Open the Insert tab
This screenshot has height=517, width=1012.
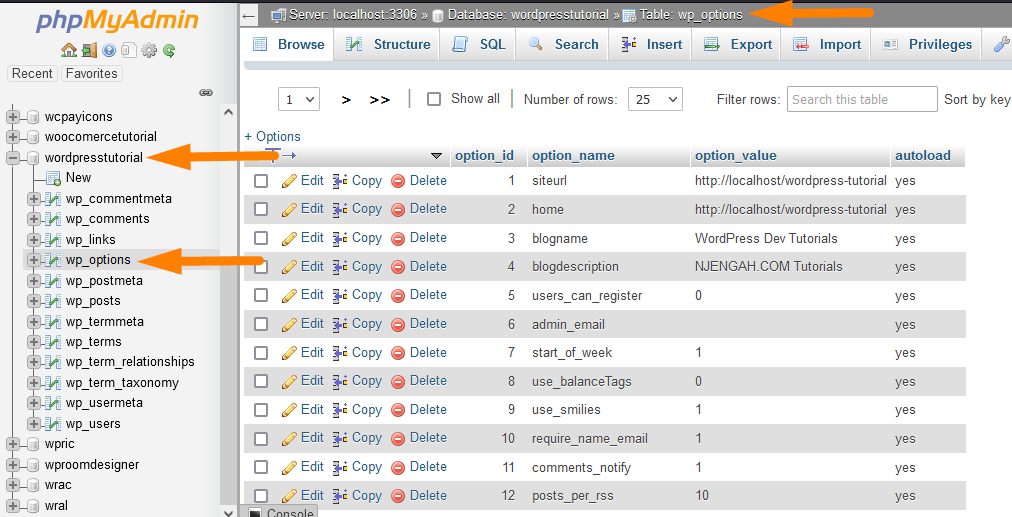coord(651,45)
